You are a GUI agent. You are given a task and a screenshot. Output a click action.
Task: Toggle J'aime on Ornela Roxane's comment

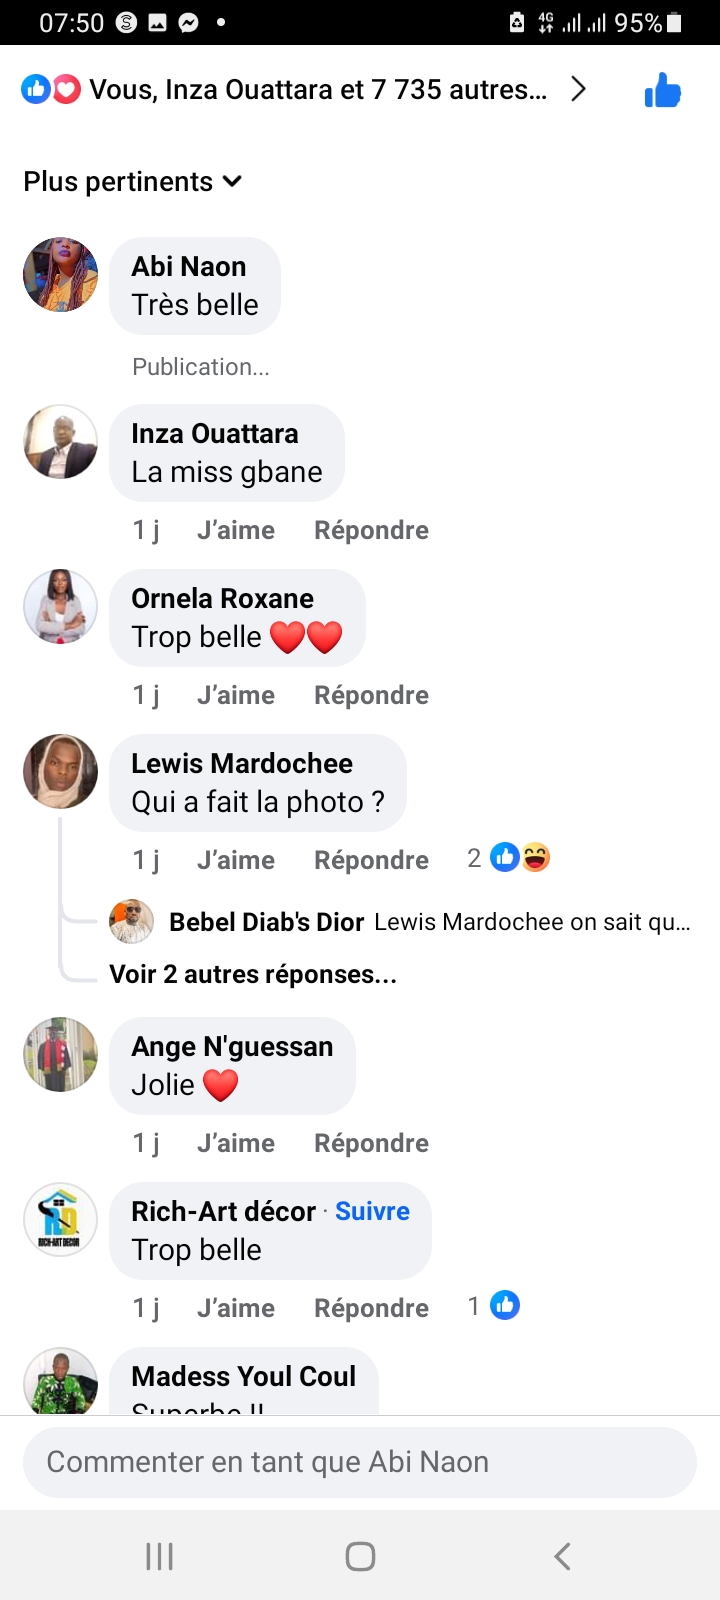point(236,695)
